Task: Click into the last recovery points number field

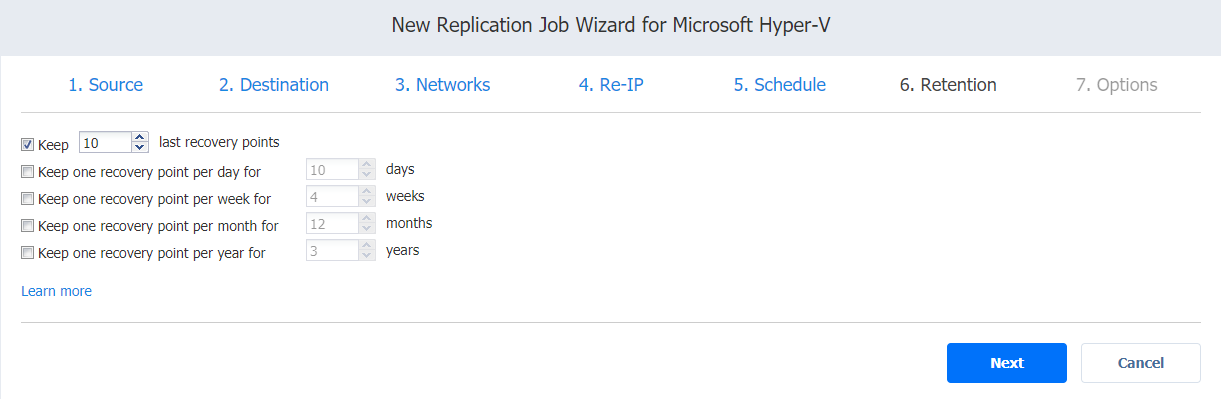Action: click(105, 143)
